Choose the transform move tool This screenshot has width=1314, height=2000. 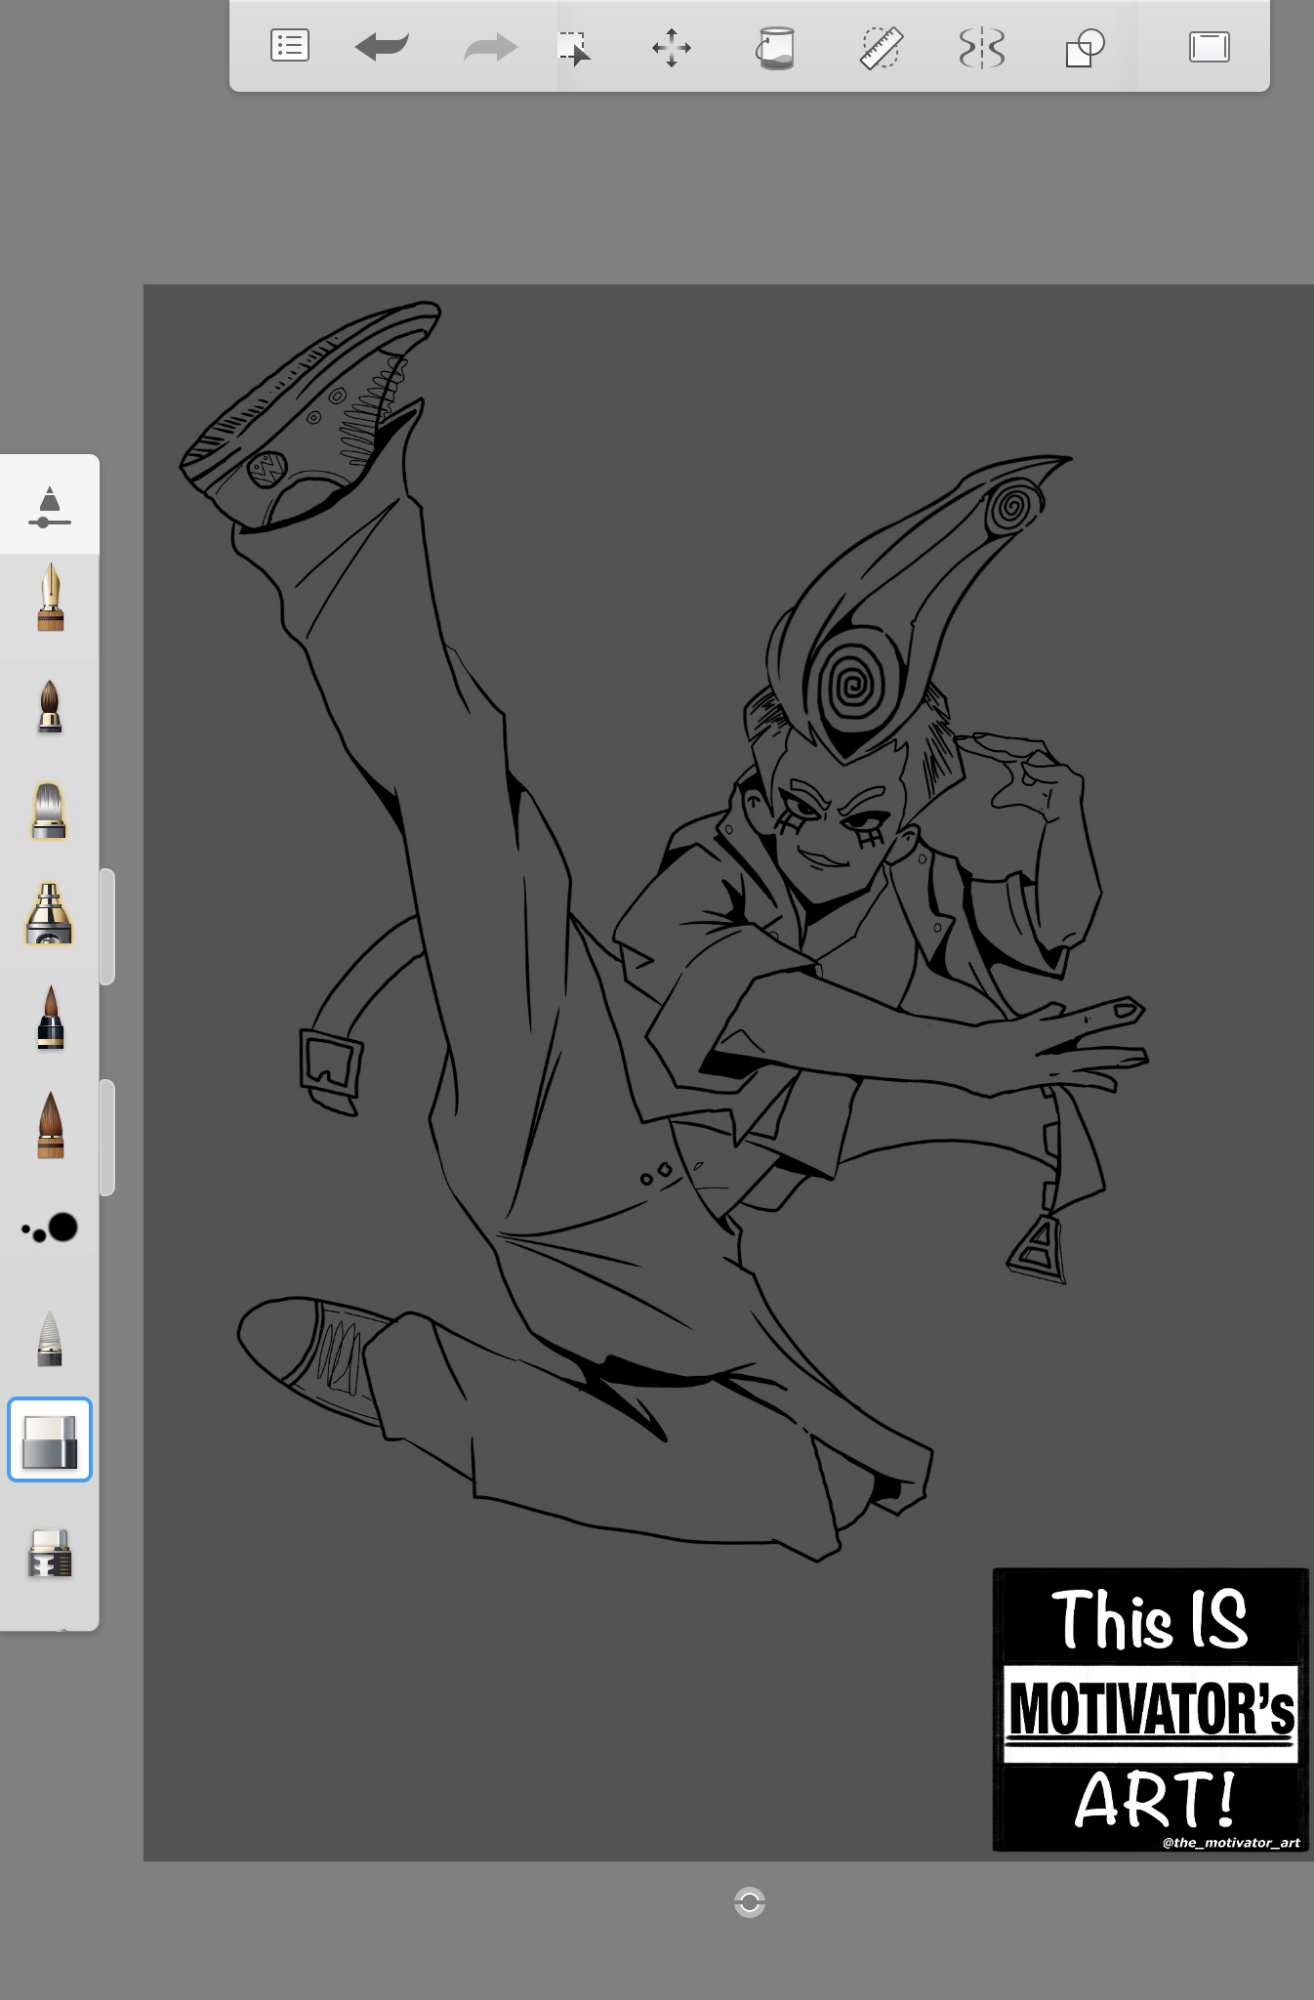(x=671, y=47)
